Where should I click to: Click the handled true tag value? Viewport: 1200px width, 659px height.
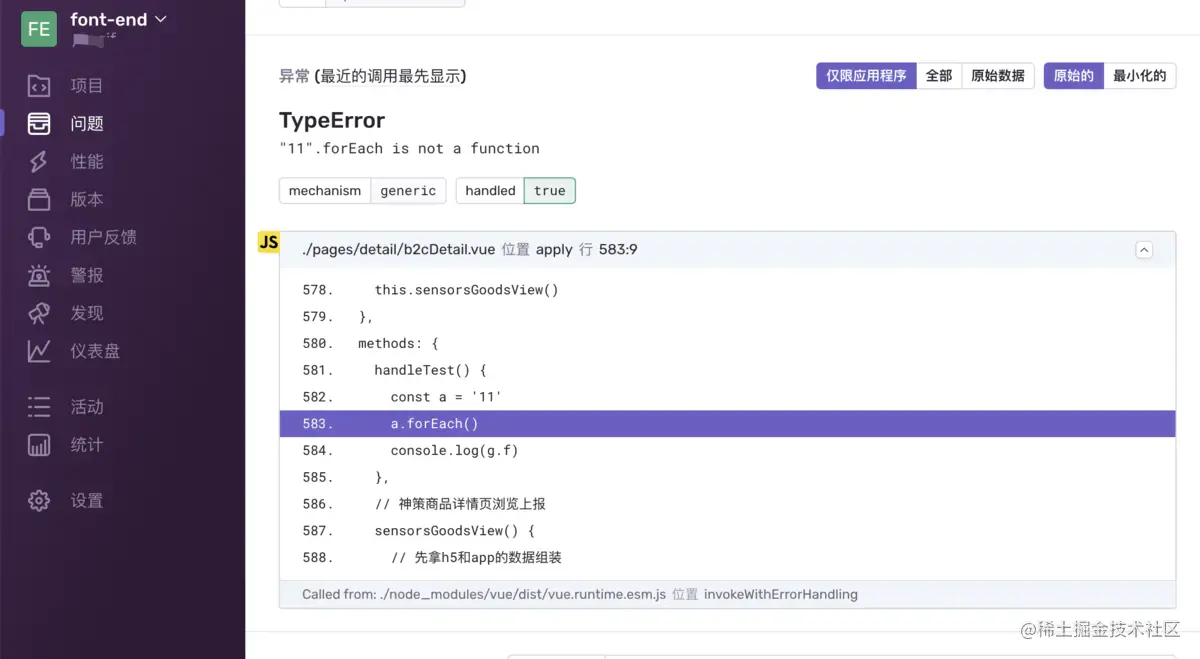(x=550, y=191)
